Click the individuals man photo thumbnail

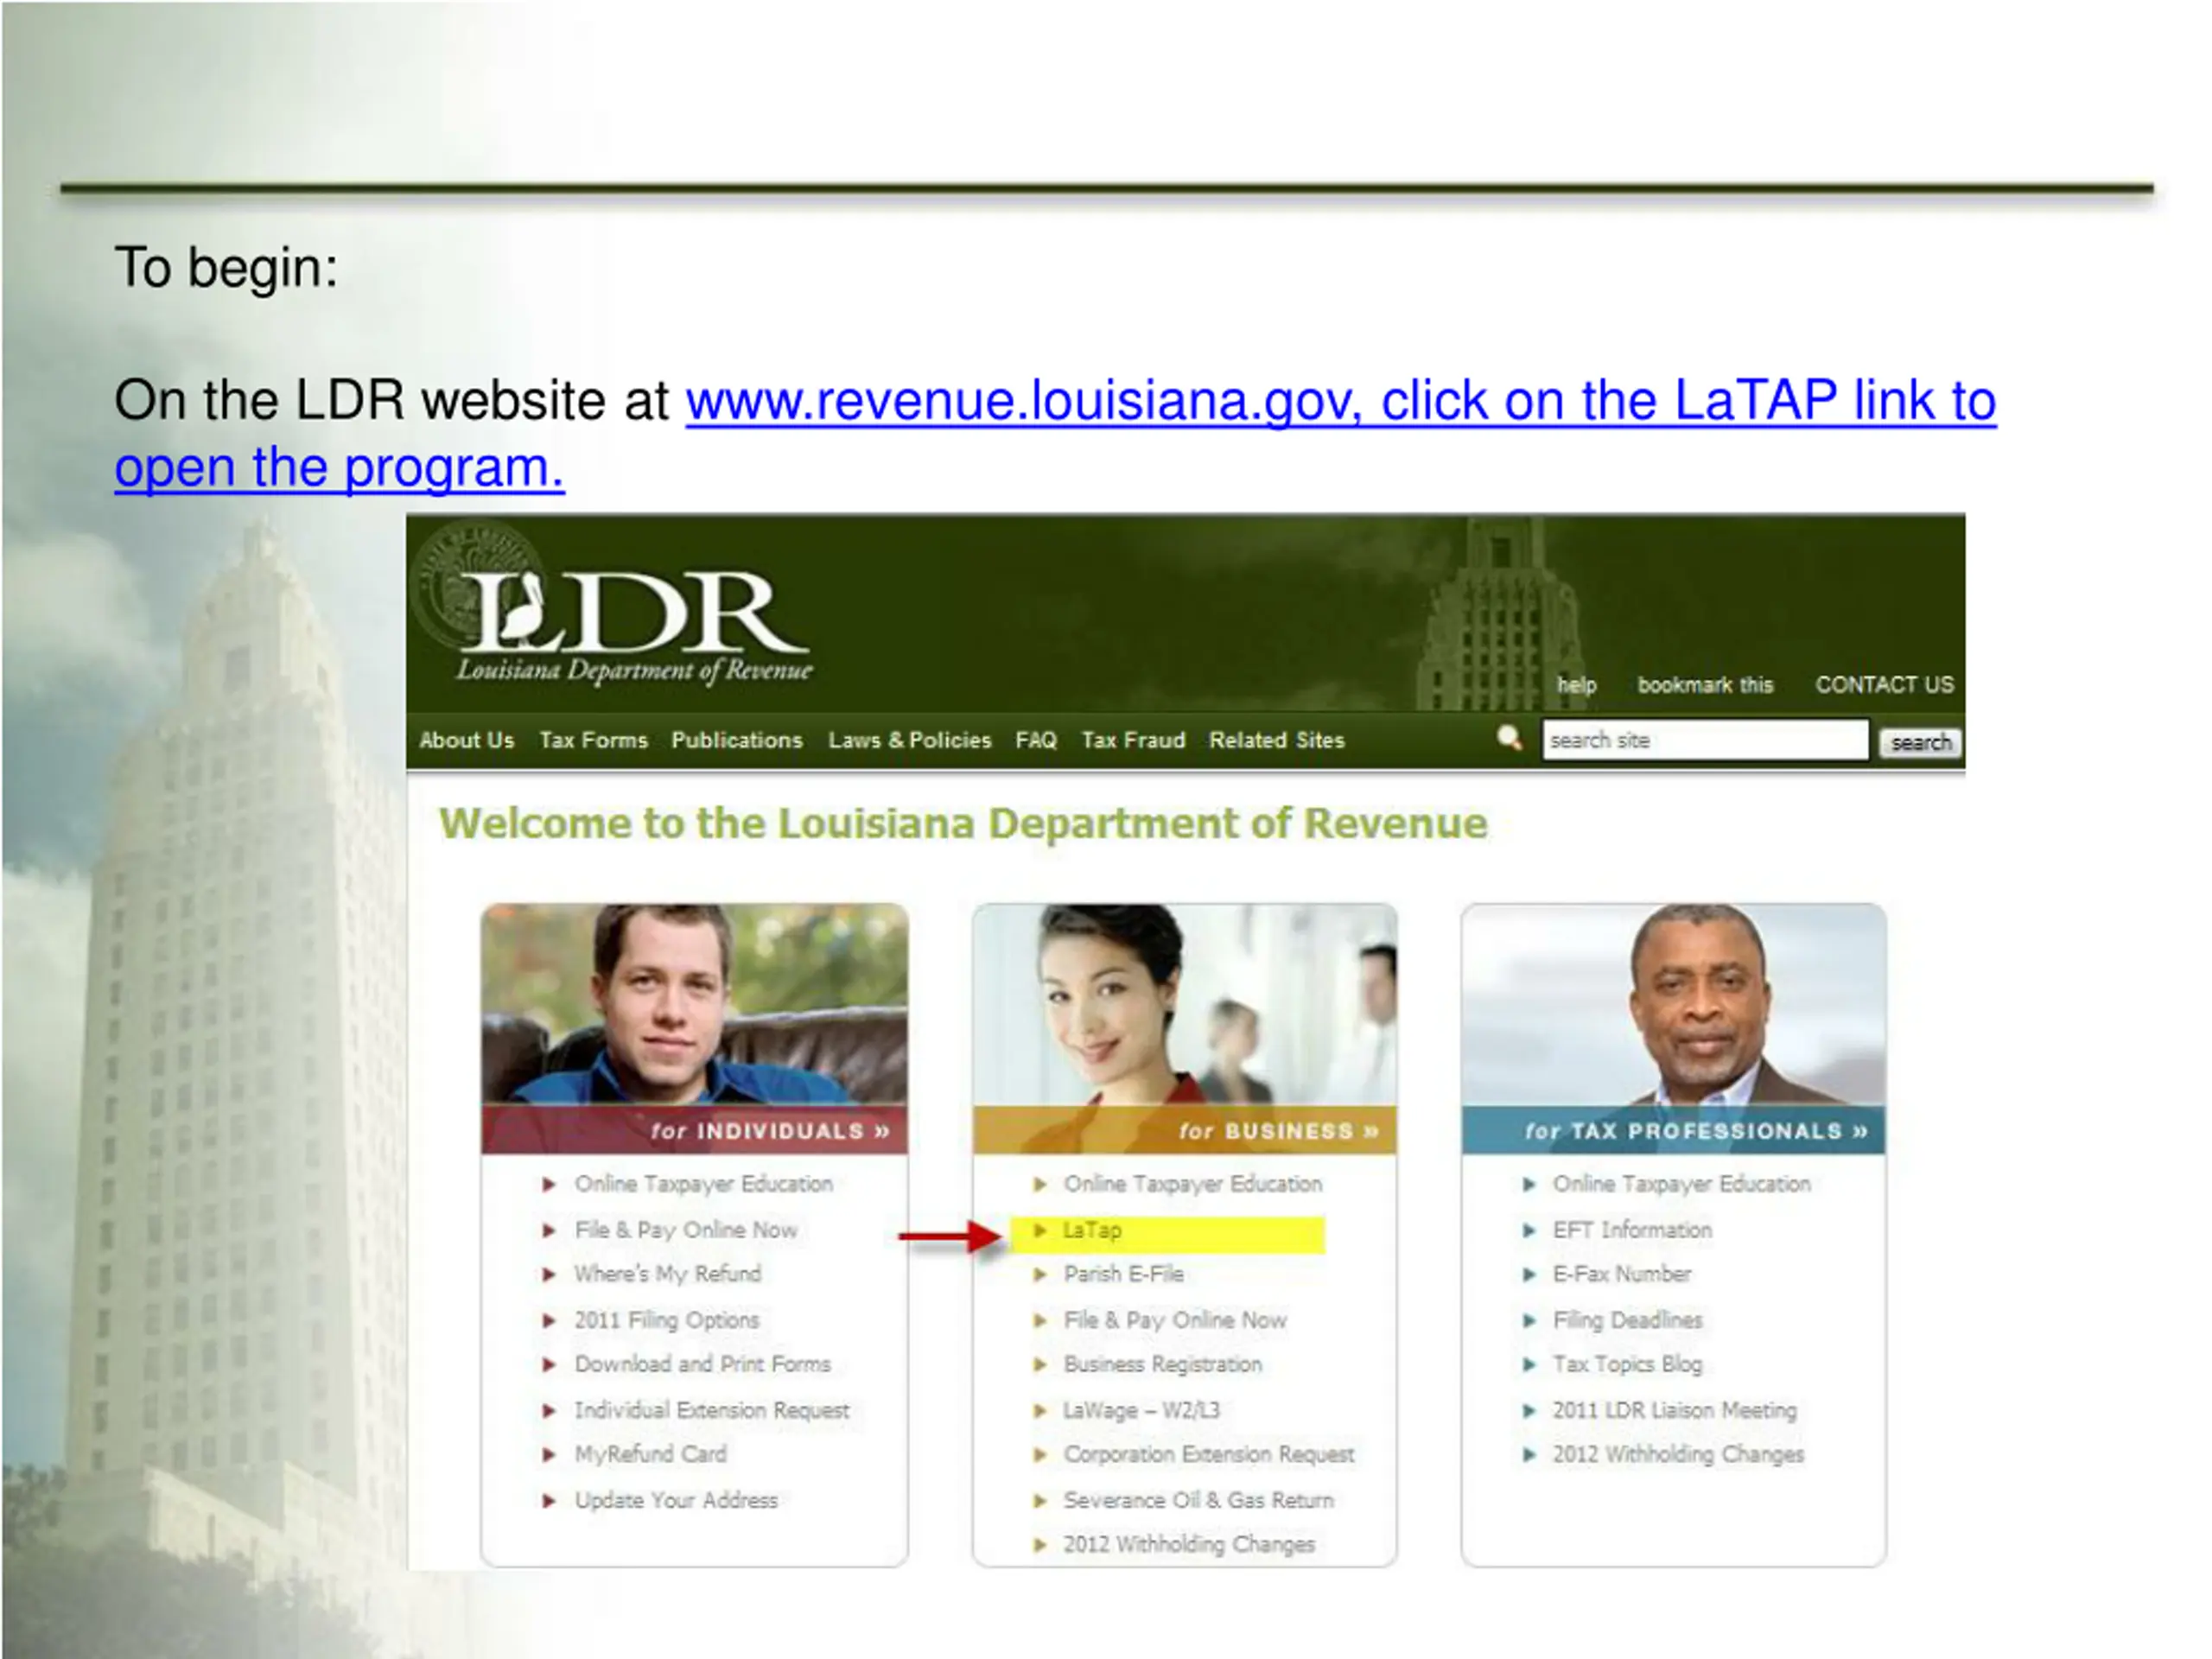(695, 1005)
